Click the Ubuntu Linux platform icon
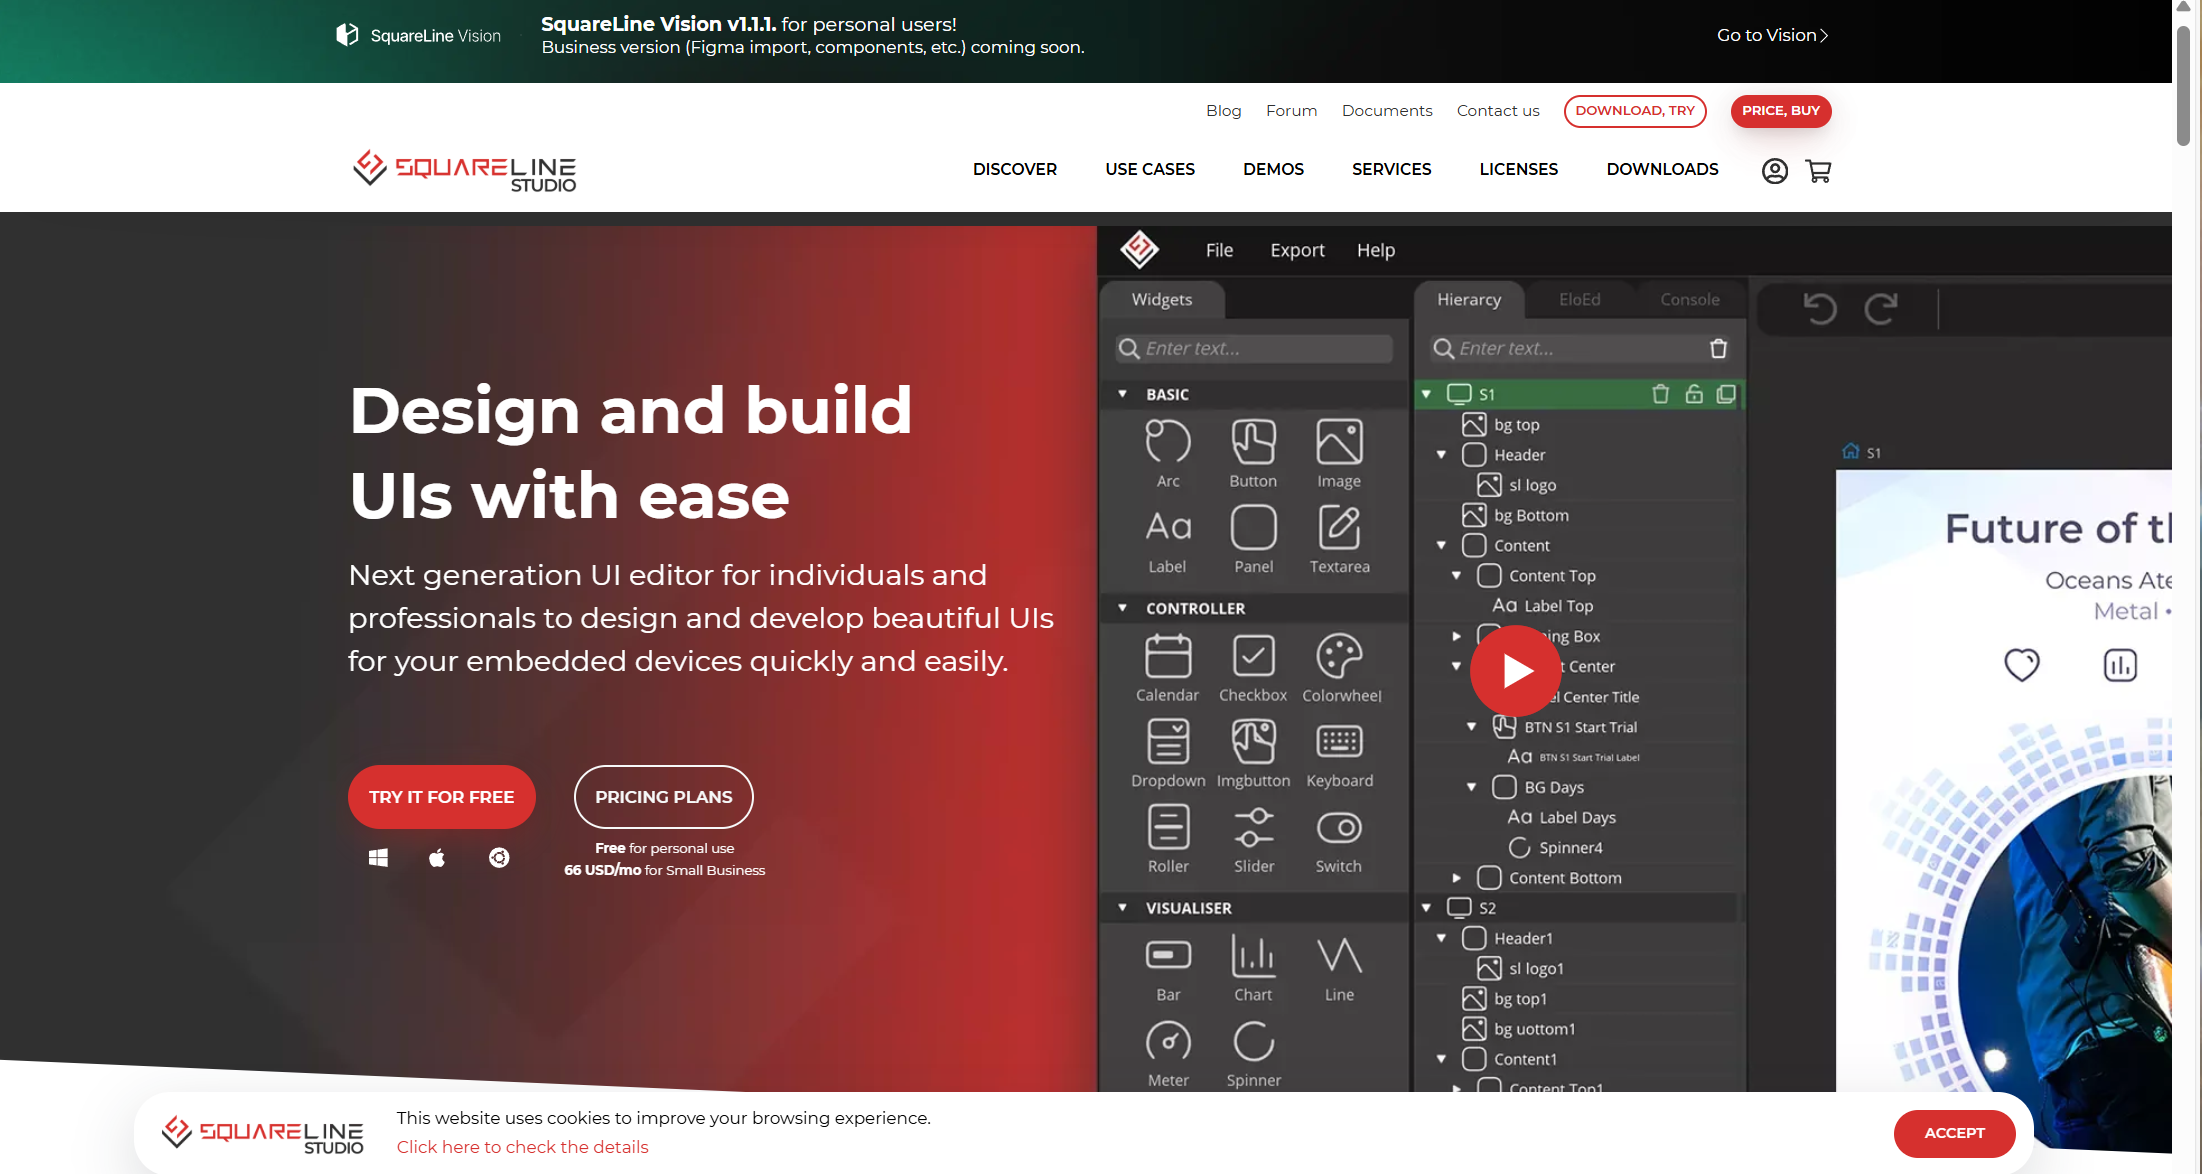 499,858
